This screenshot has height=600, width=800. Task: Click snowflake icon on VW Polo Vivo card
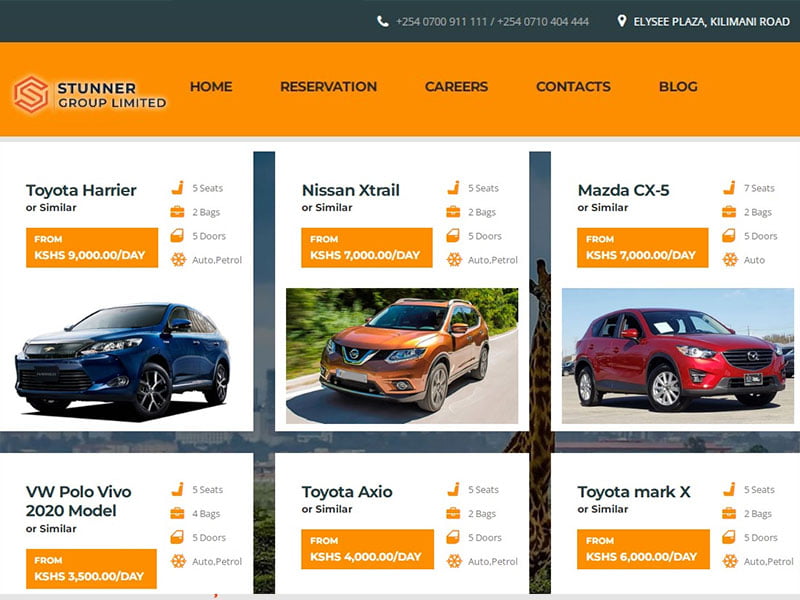pos(178,561)
